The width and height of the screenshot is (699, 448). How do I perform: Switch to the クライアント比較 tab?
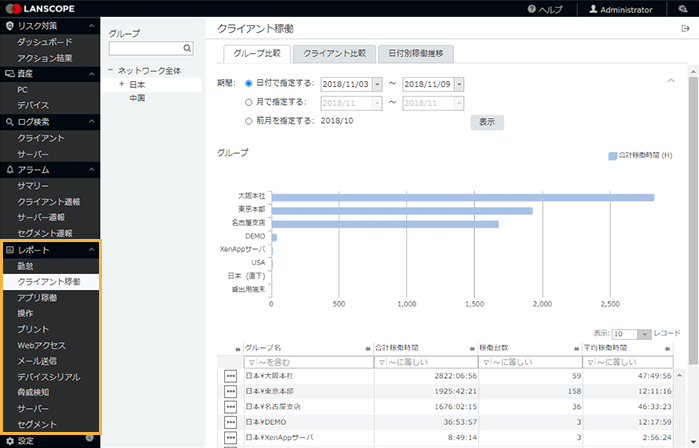tap(334, 53)
